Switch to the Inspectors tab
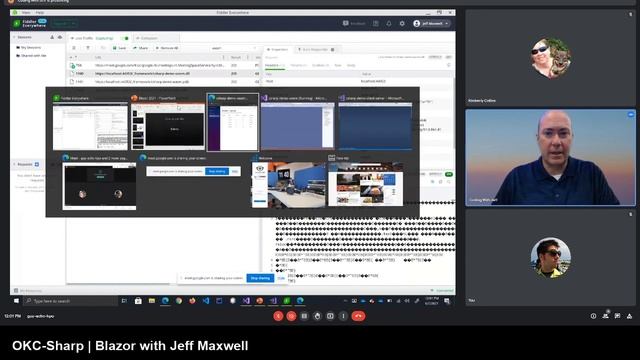Screen dimensions: 640x360 277,49
